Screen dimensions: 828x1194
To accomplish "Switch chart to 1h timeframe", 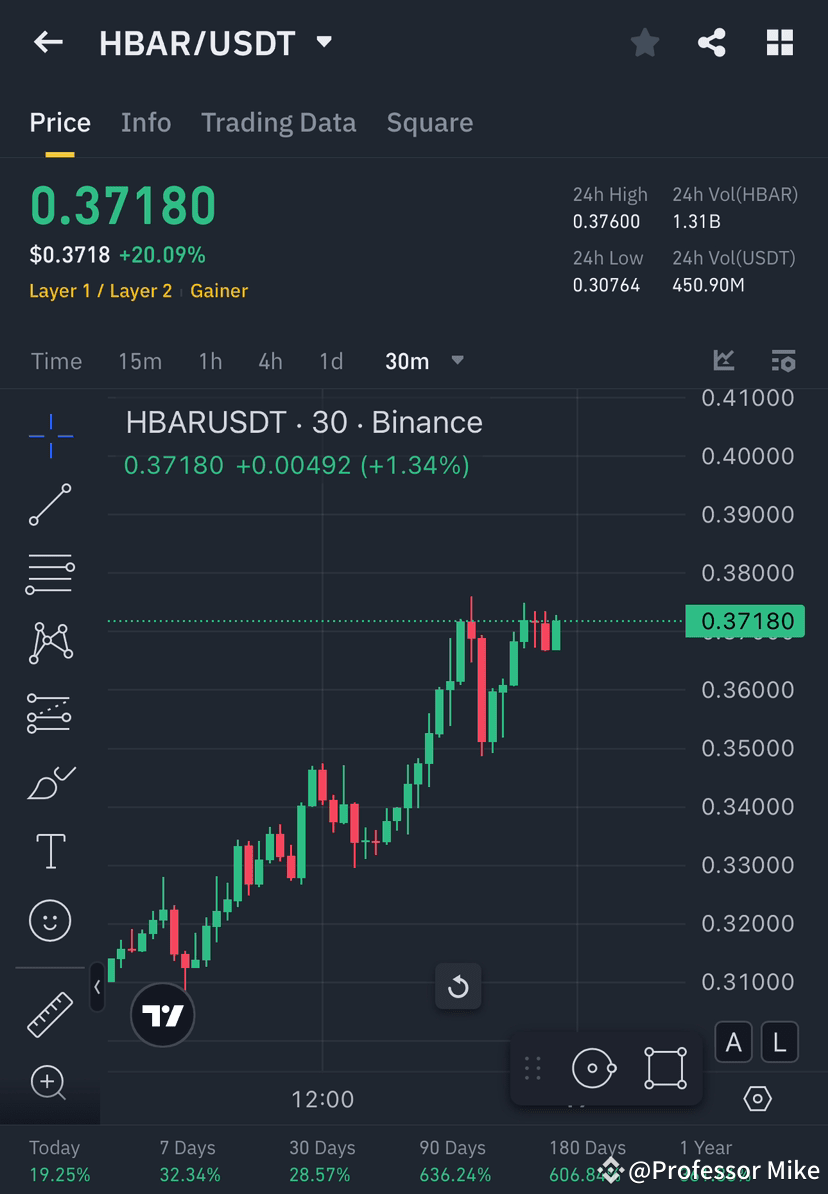I will 210,361.
